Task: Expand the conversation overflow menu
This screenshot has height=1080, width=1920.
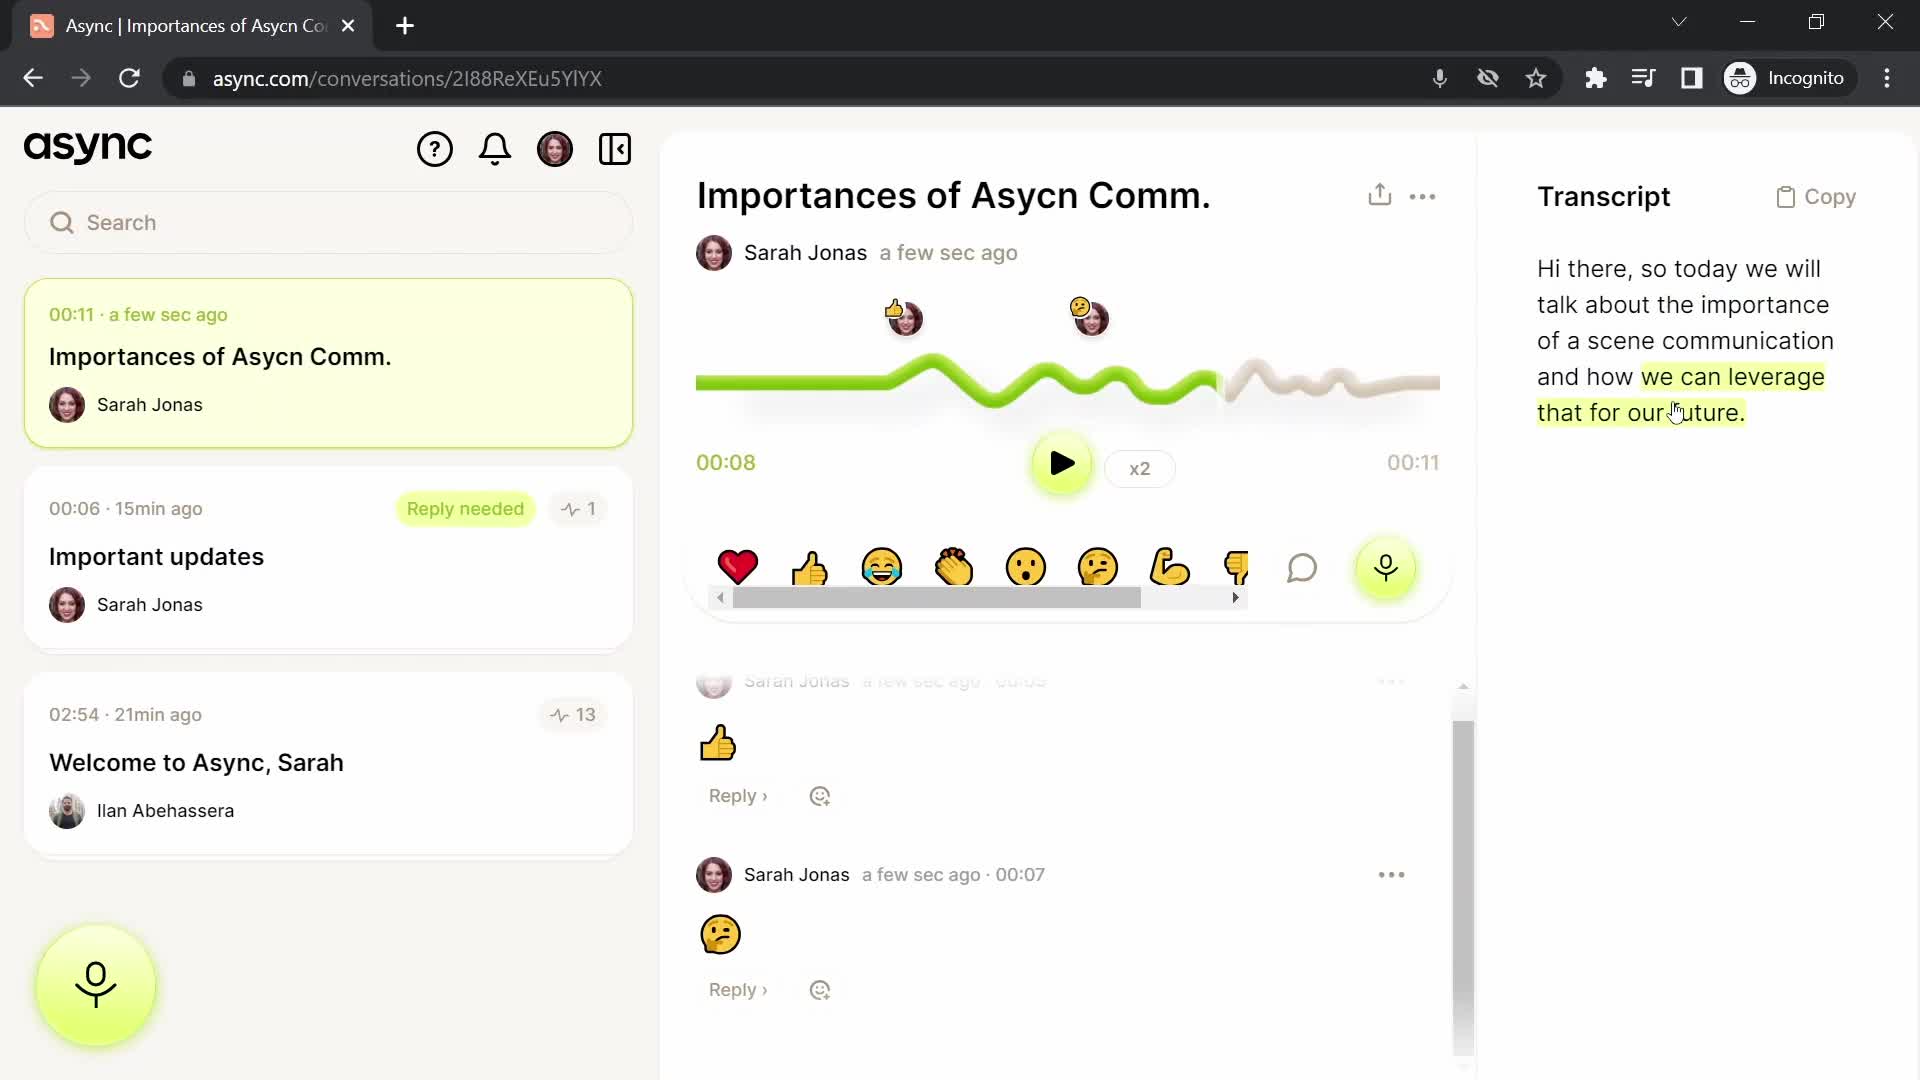Action: pyautogui.click(x=1425, y=196)
